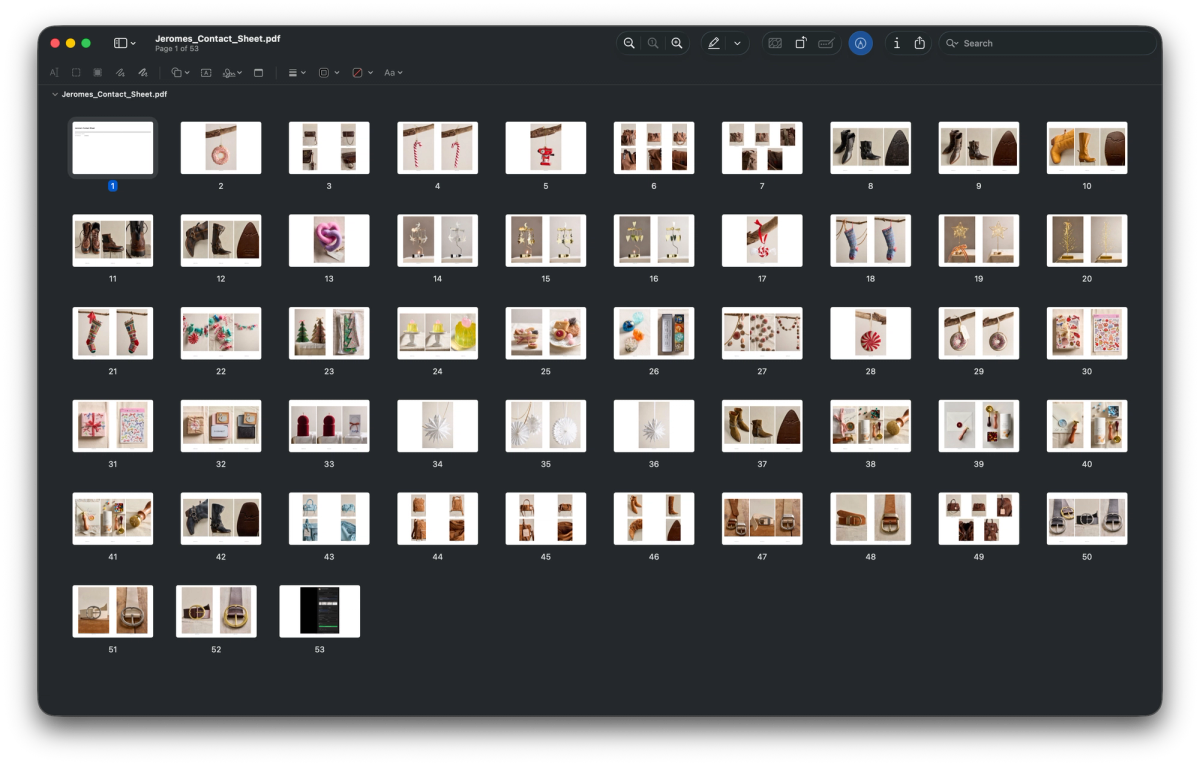Open the form filling tool
Image resolution: width=1200 pixels, height=766 pixels.
pyautogui.click(x=826, y=43)
